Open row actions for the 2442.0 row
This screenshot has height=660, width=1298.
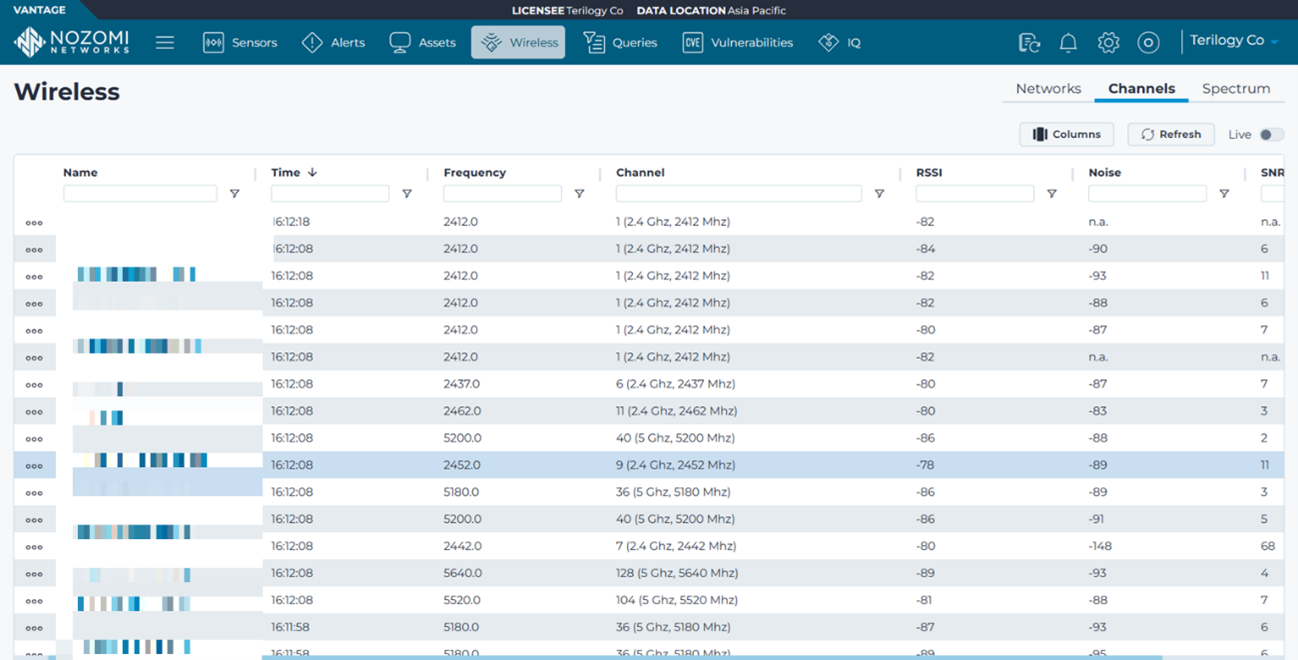tap(34, 547)
